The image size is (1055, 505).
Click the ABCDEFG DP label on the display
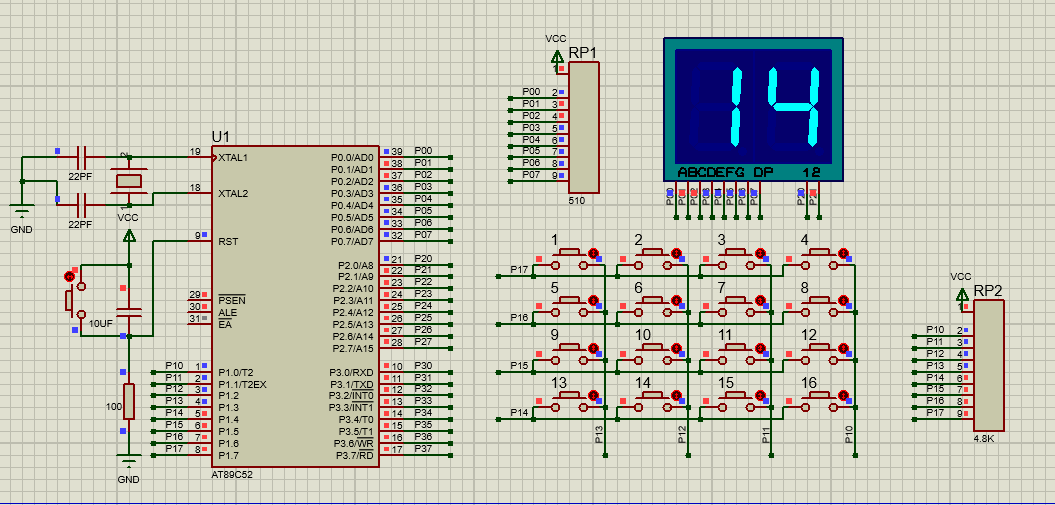point(725,173)
